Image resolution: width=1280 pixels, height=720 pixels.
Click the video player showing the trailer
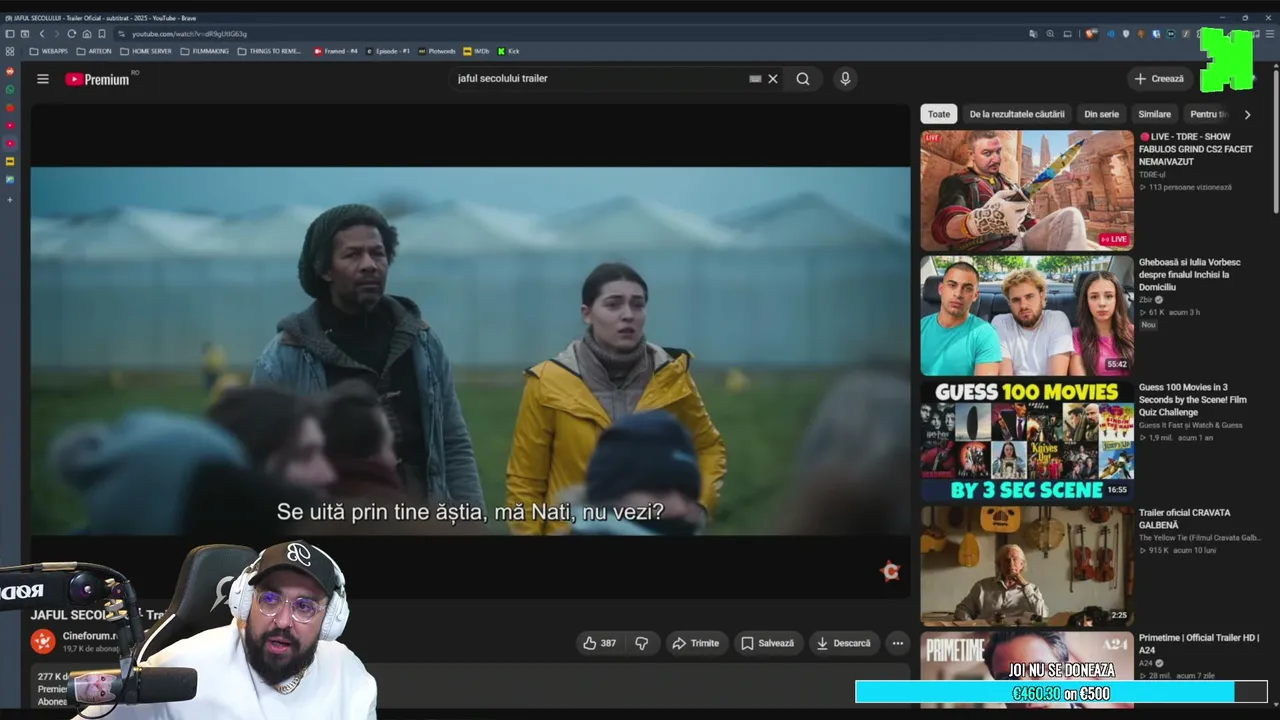(x=470, y=350)
